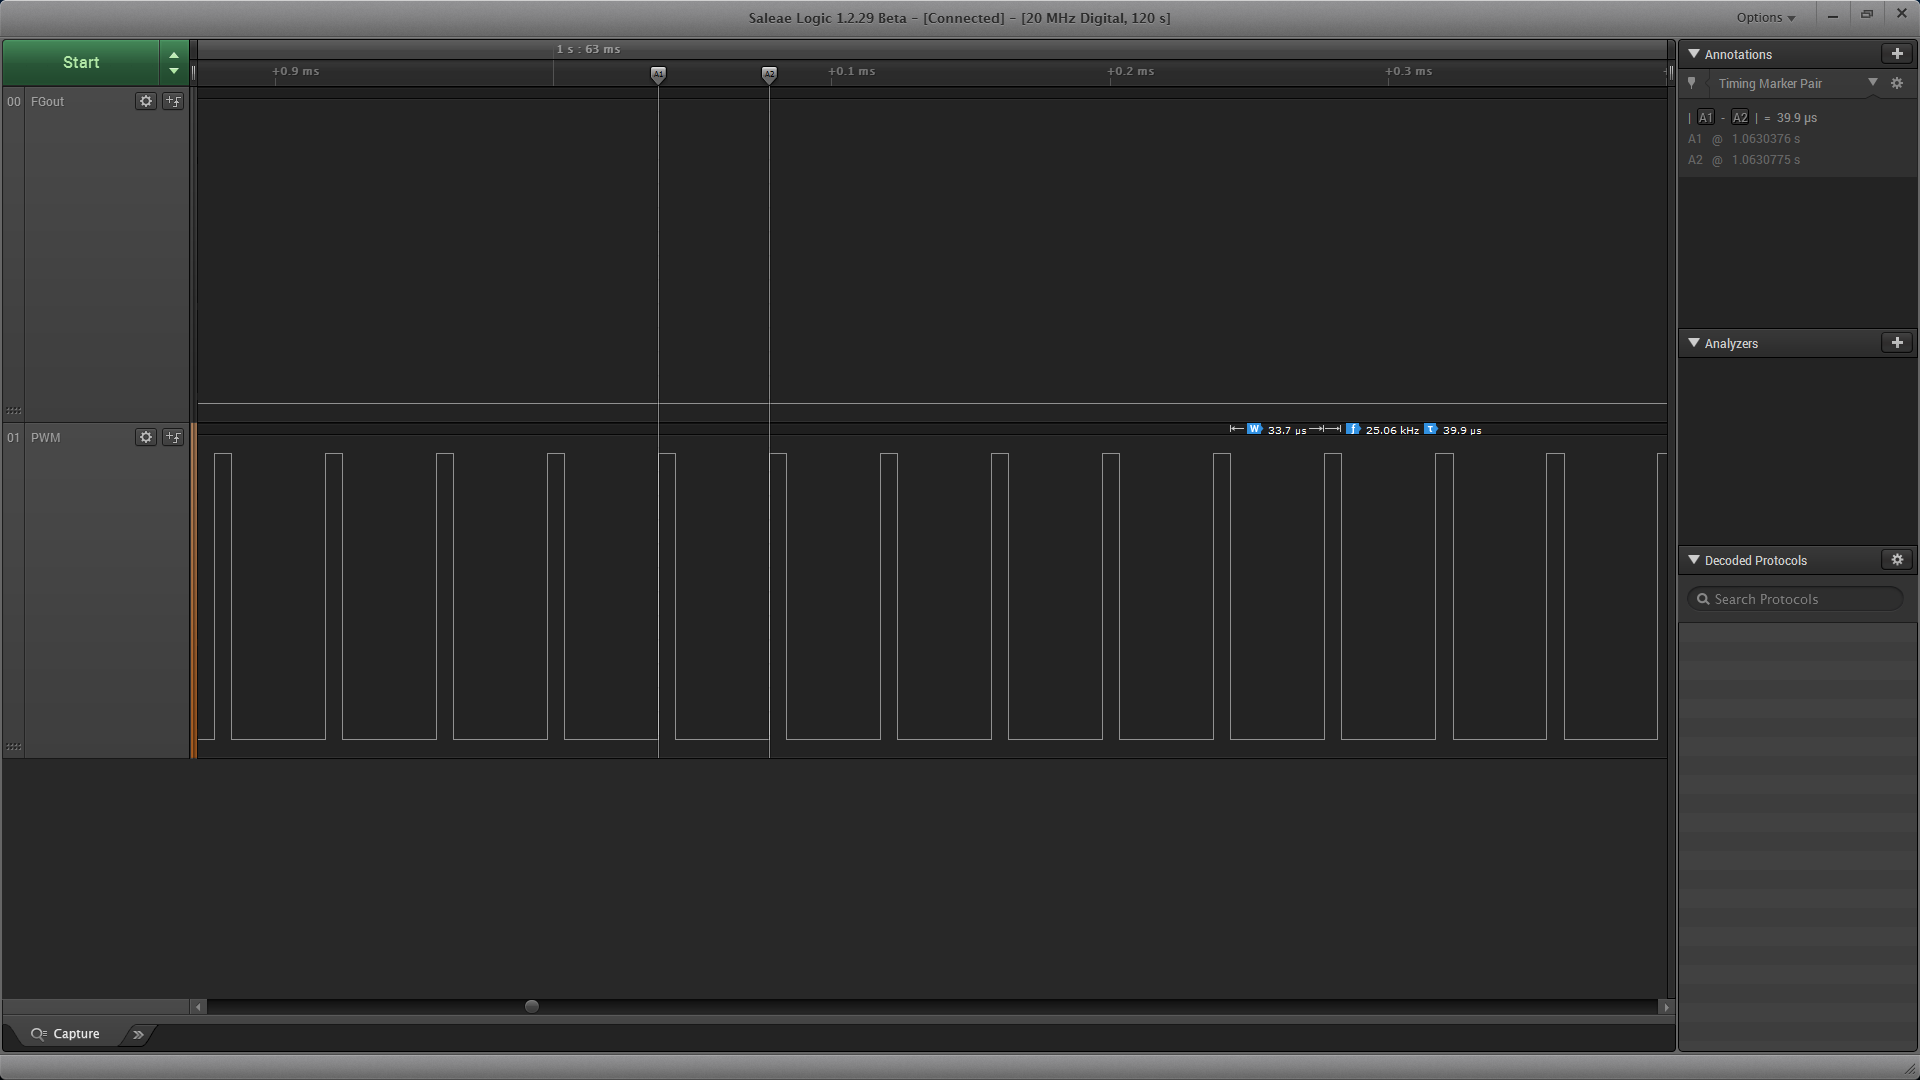The height and width of the screenshot is (1080, 1920).
Task: Click the width measurement W icon
Action: point(1254,429)
